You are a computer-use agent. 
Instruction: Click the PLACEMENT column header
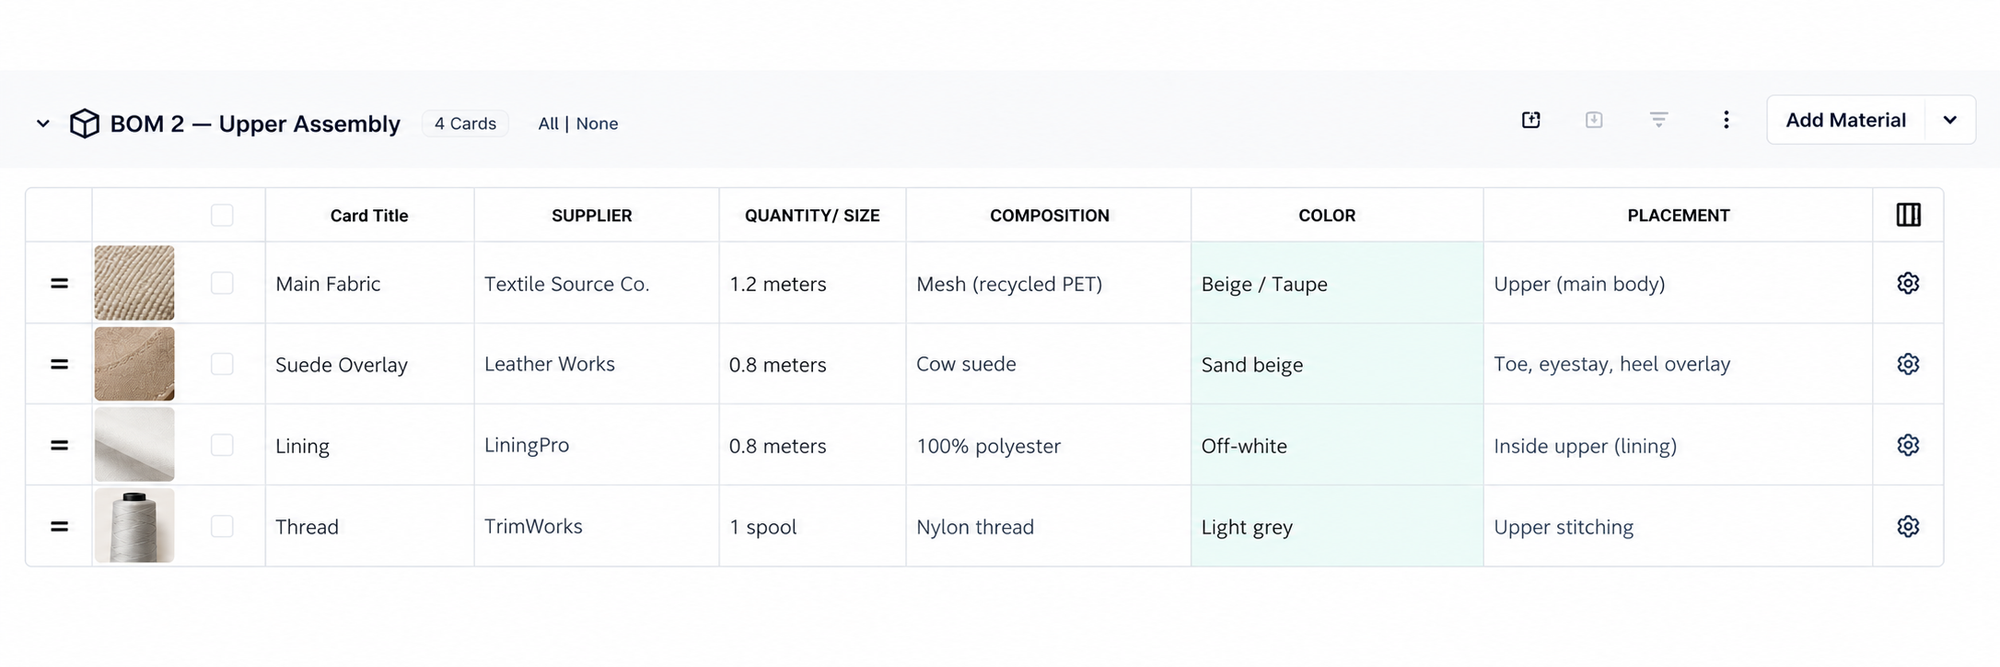pyautogui.click(x=1678, y=216)
